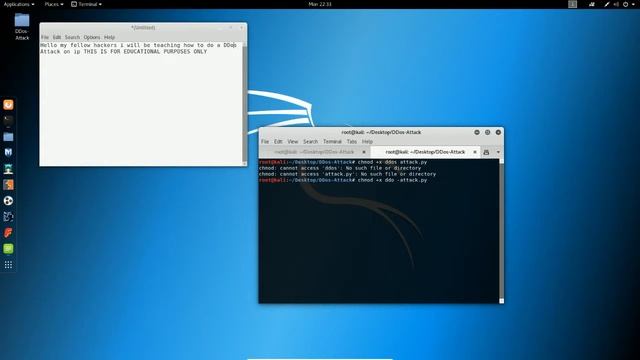Click the terminal title bar '~/Desktop/DDos-Attack'
The width and height of the screenshot is (640, 360).
pos(381,132)
